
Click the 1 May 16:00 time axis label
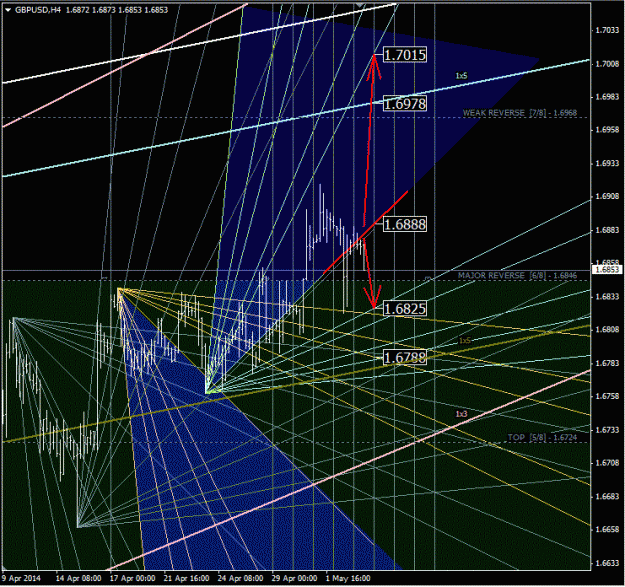tap(348, 578)
